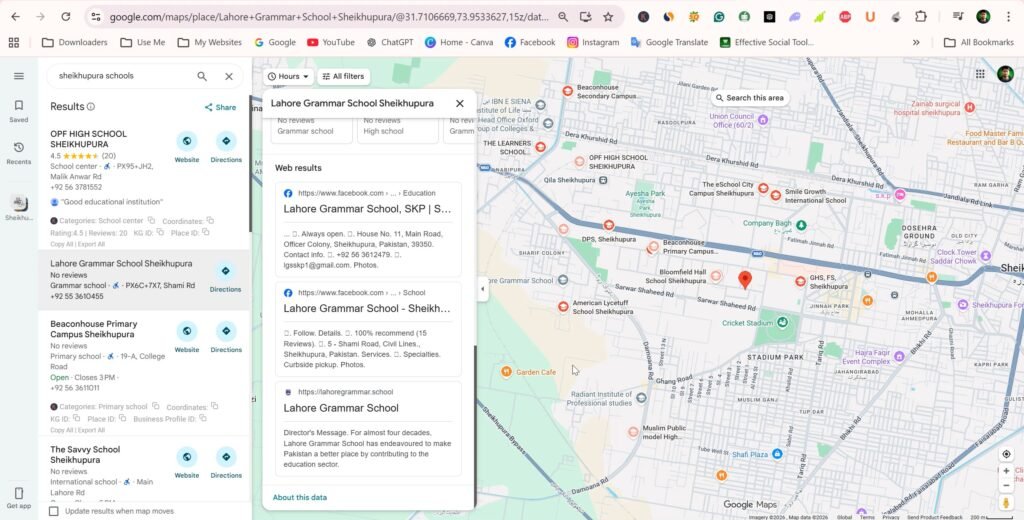This screenshot has height=520, width=1024.
Task: Open Recents in the sidebar
Action: pos(19,153)
